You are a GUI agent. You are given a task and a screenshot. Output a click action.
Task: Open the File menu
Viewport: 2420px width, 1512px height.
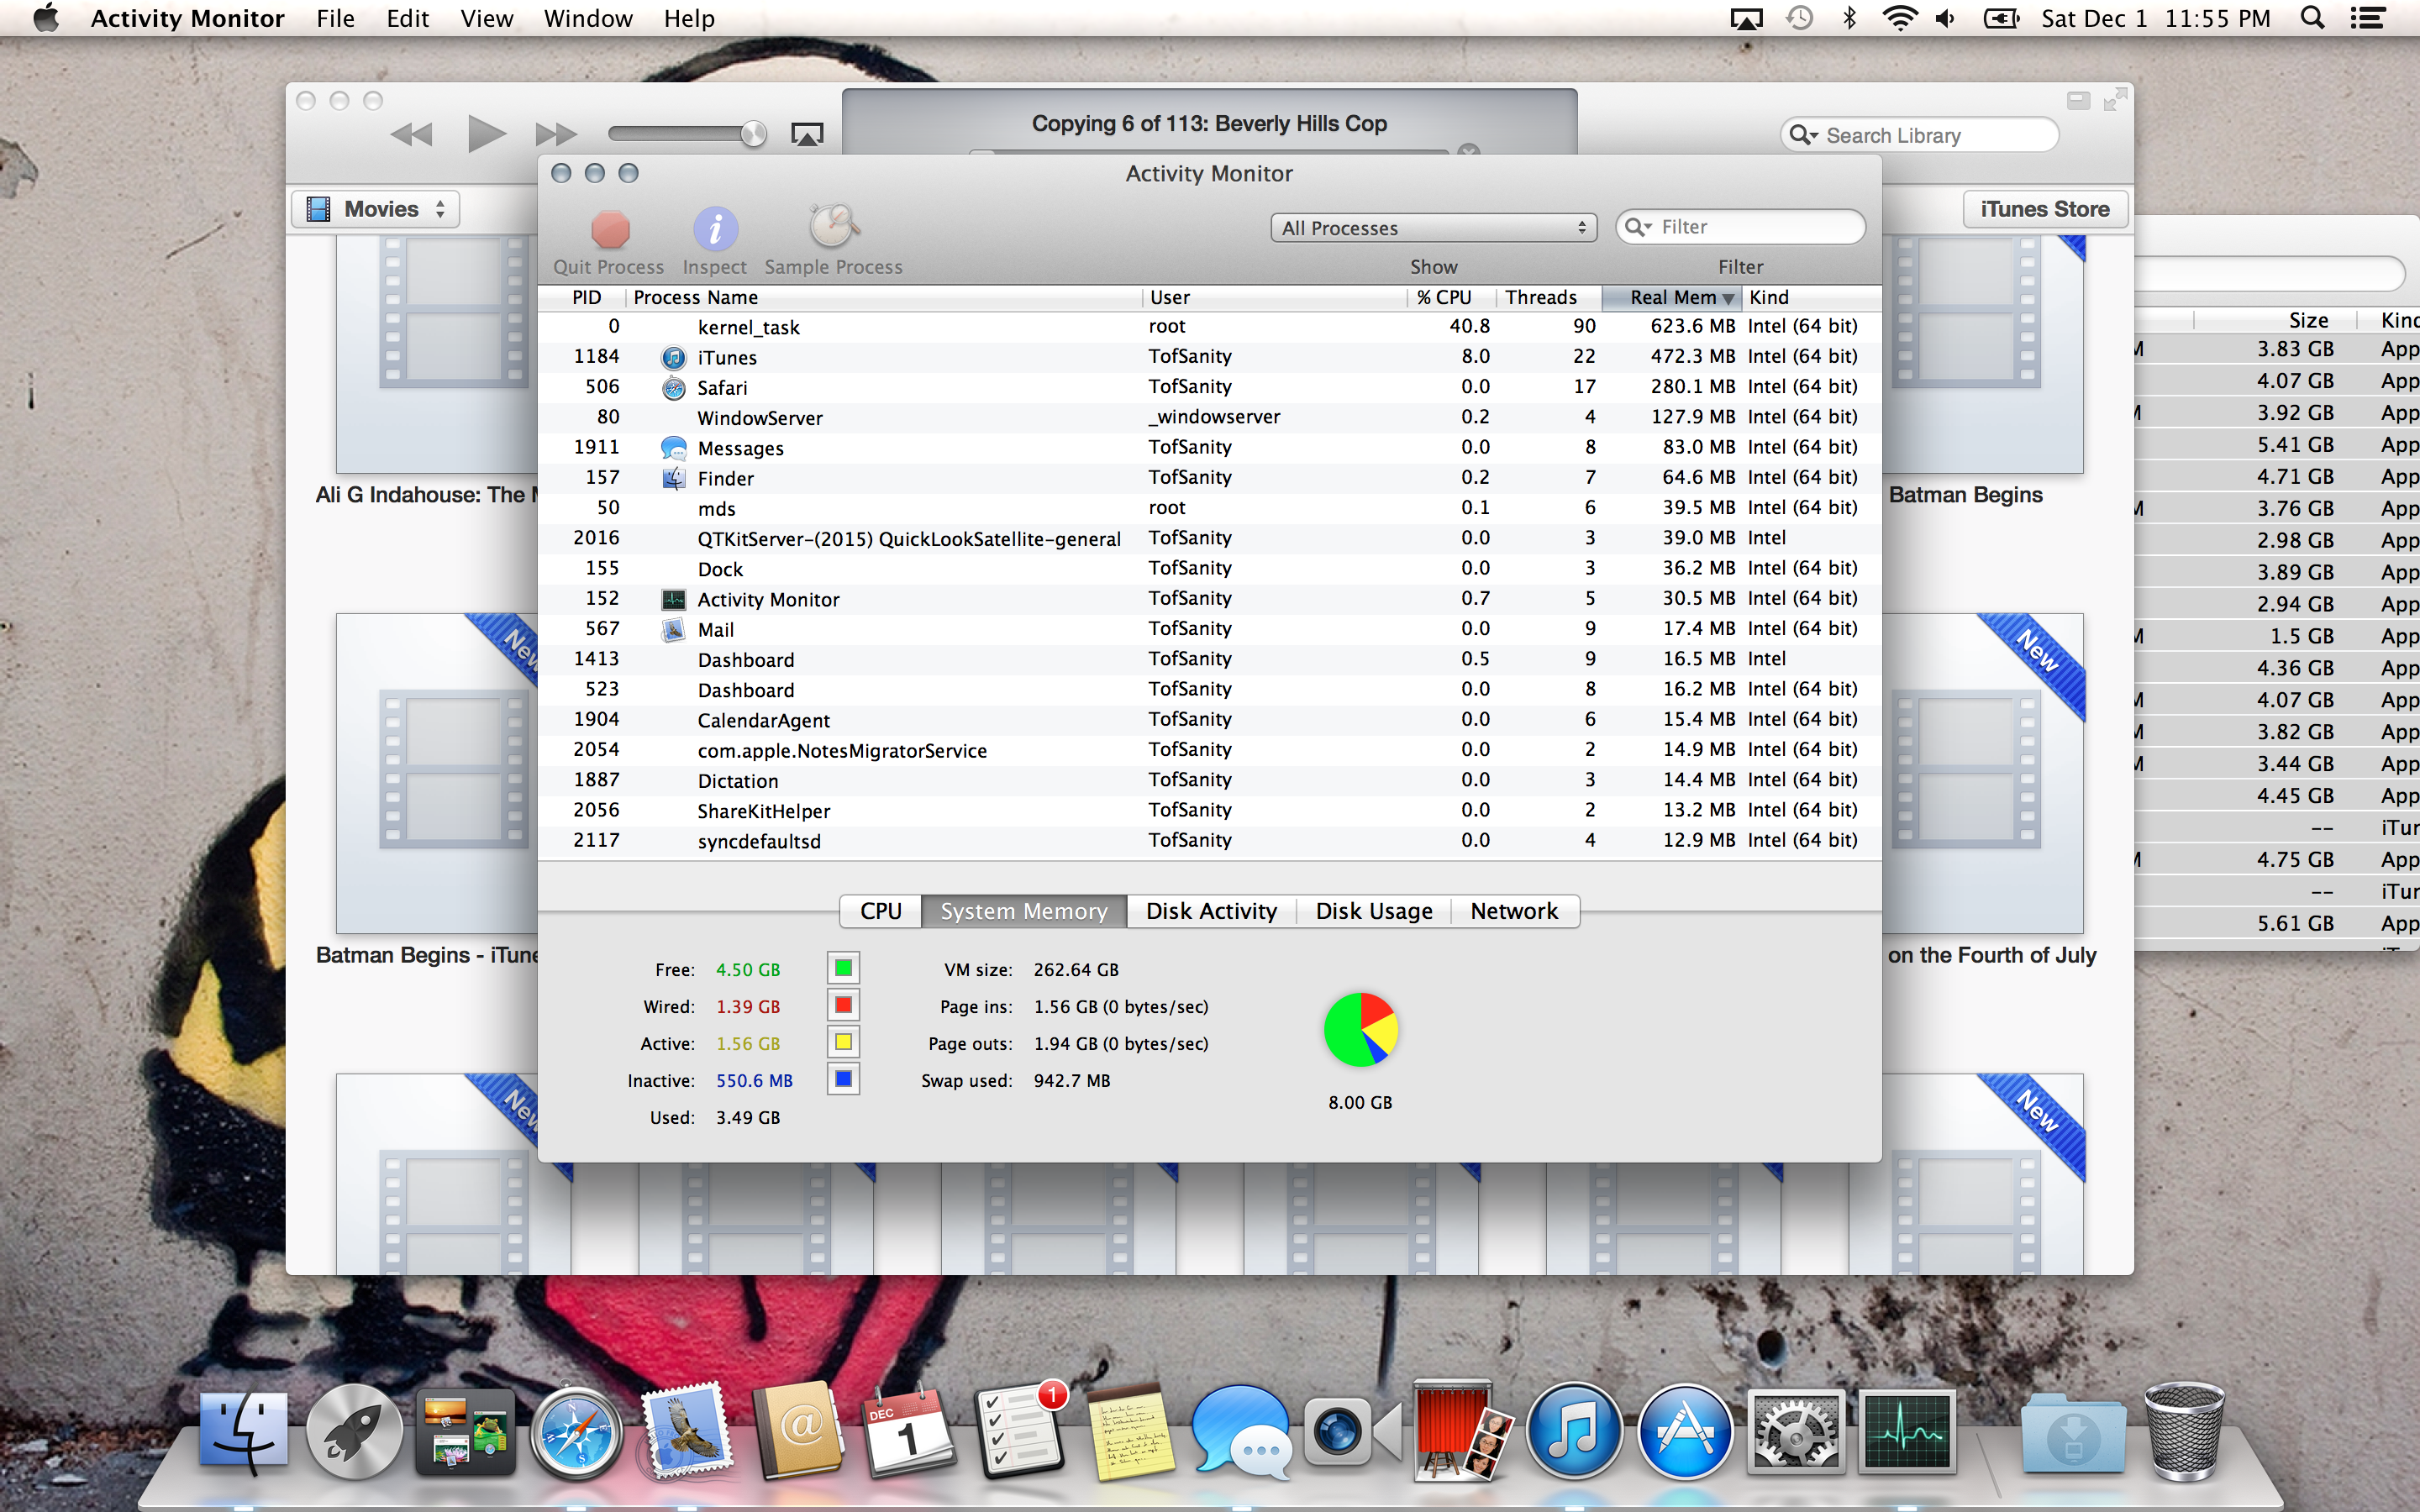(x=335, y=18)
